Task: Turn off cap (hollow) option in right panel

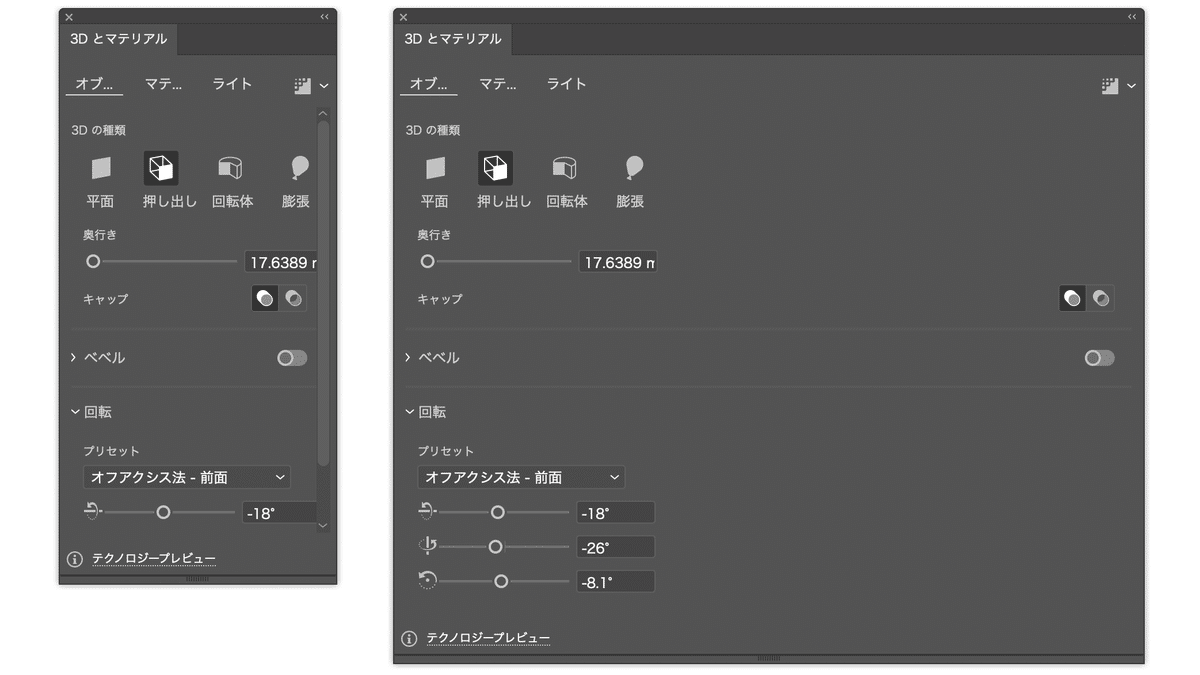Action: pos(1101,298)
